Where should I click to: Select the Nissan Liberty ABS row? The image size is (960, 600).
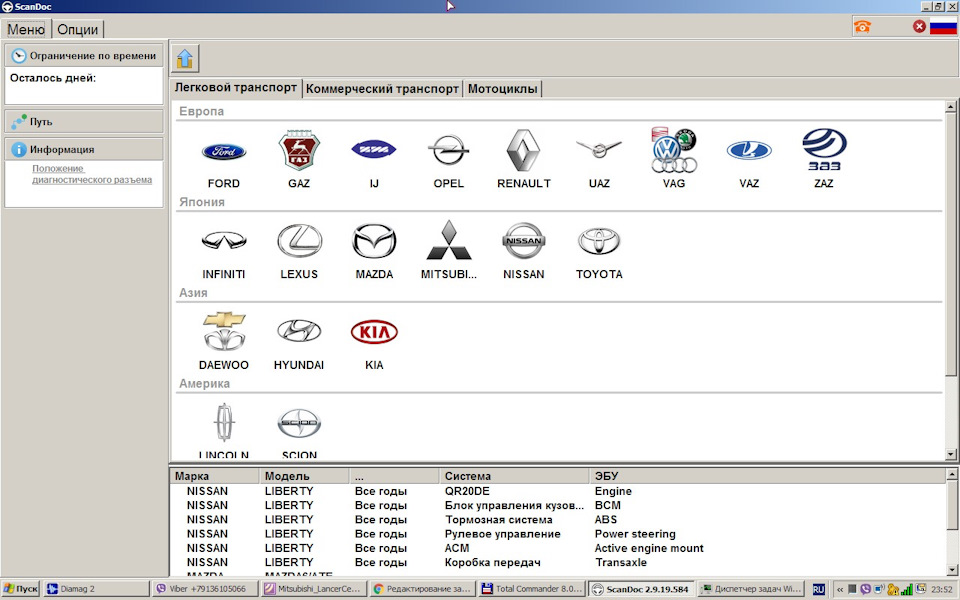tap(558, 519)
